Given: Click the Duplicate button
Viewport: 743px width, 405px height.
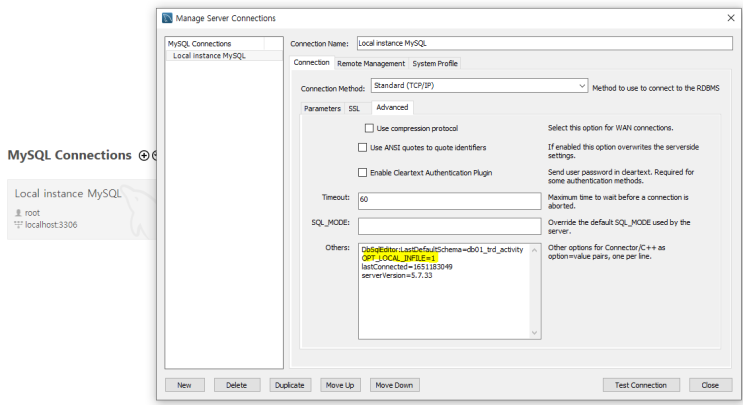Looking at the screenshot, I should click(x=290, y=385).
